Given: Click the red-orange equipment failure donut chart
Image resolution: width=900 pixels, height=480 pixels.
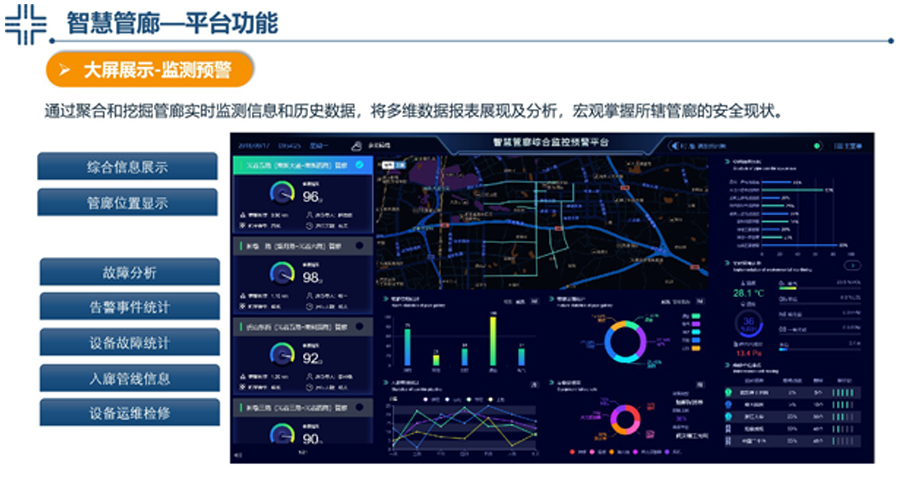Looking at the screenshot, I should click(x=625, y=421).
